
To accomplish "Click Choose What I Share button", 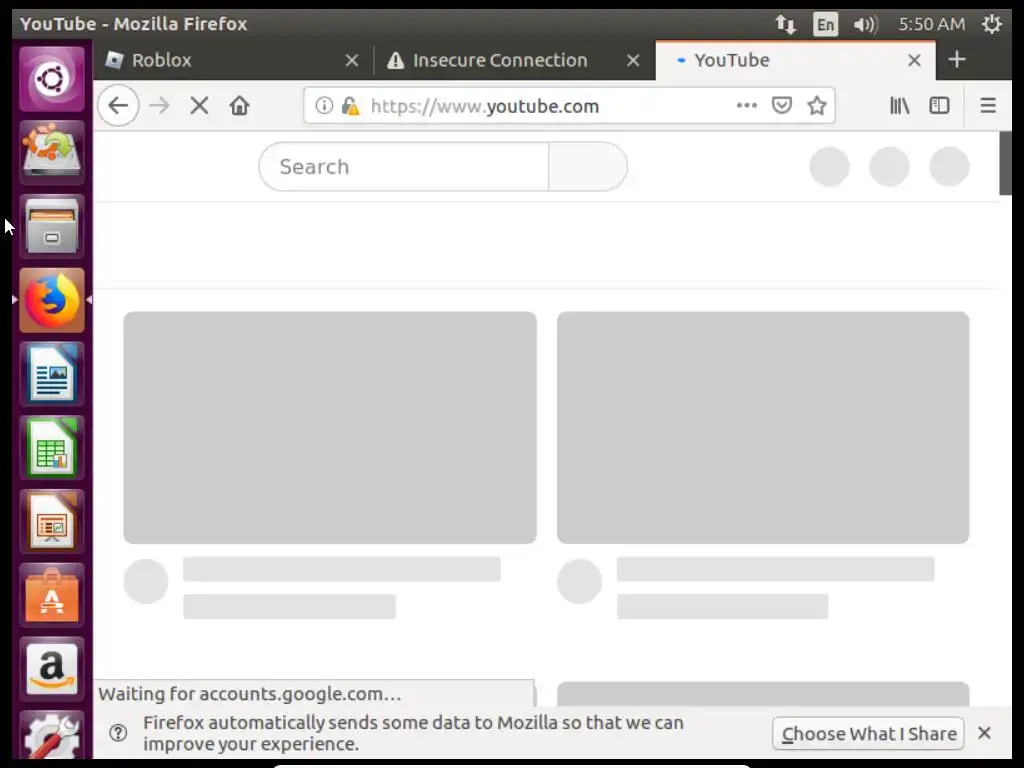I will 869,733.
